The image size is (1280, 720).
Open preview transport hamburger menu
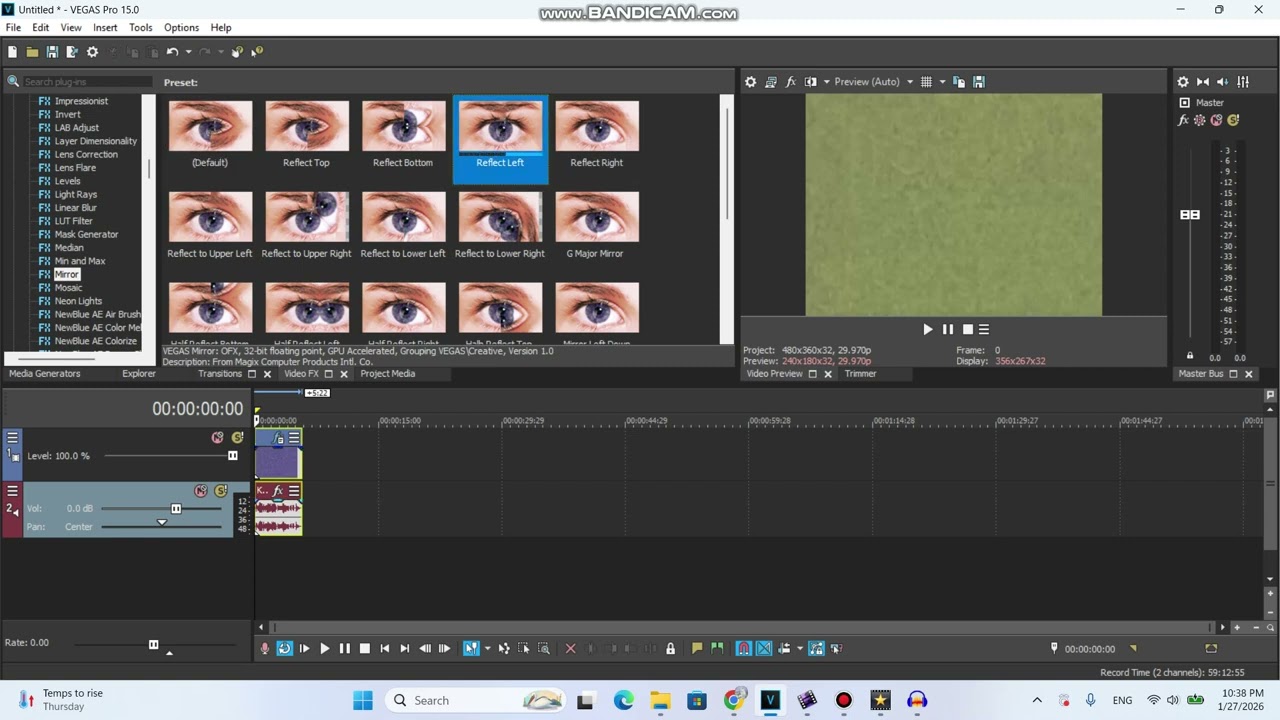point(984,329)
